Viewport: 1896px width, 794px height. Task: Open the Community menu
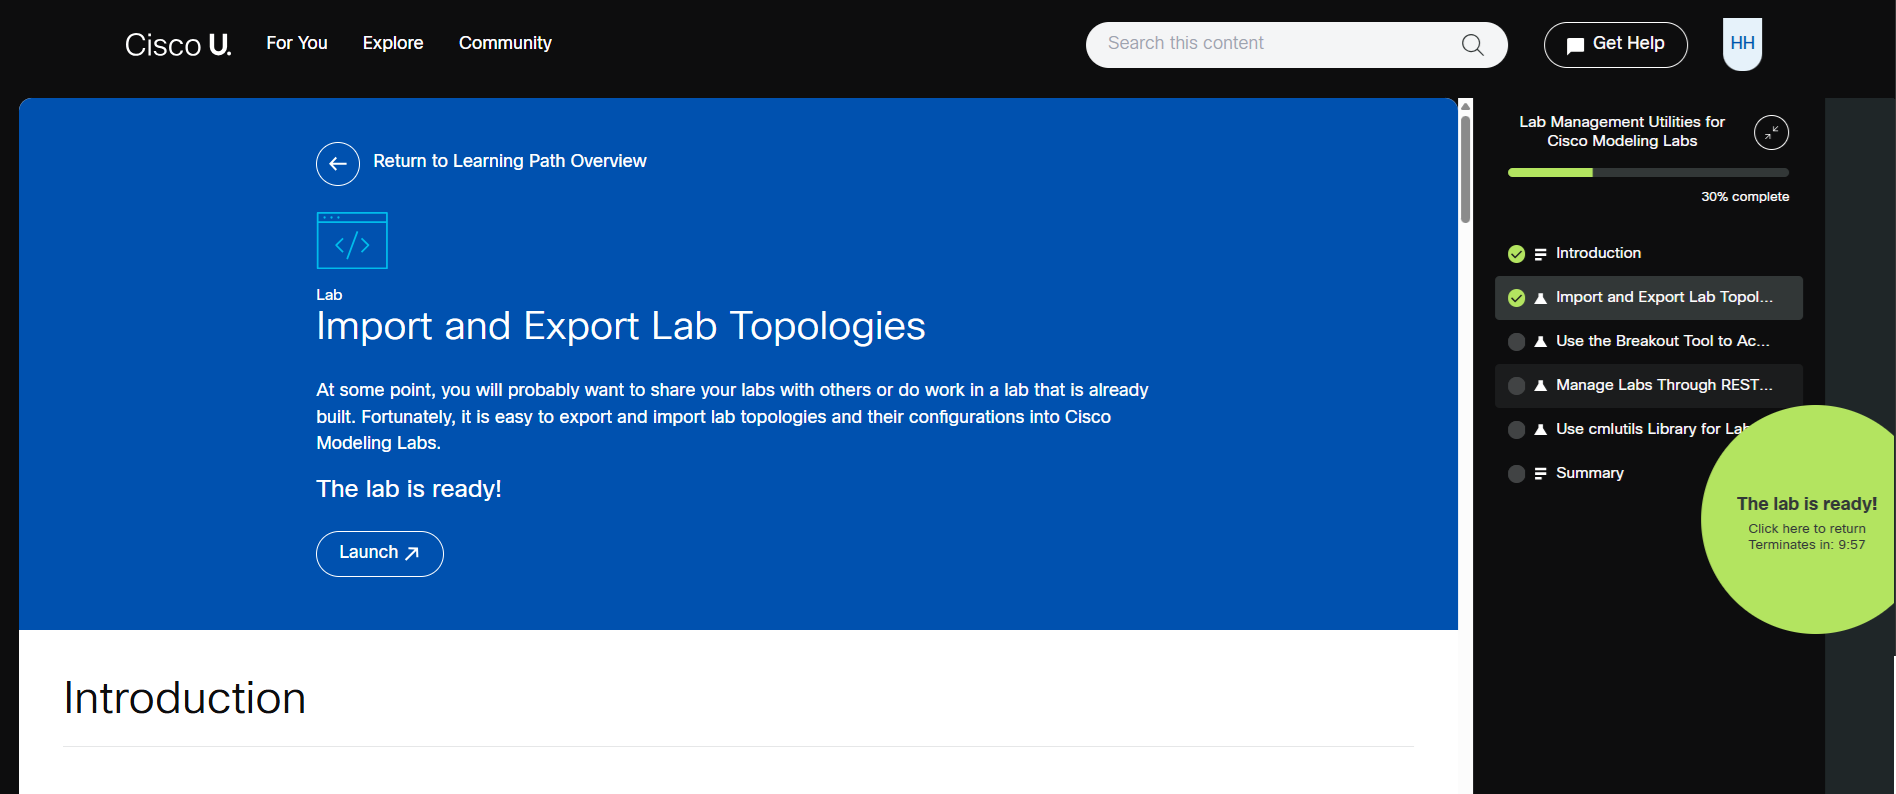[505, 43]
